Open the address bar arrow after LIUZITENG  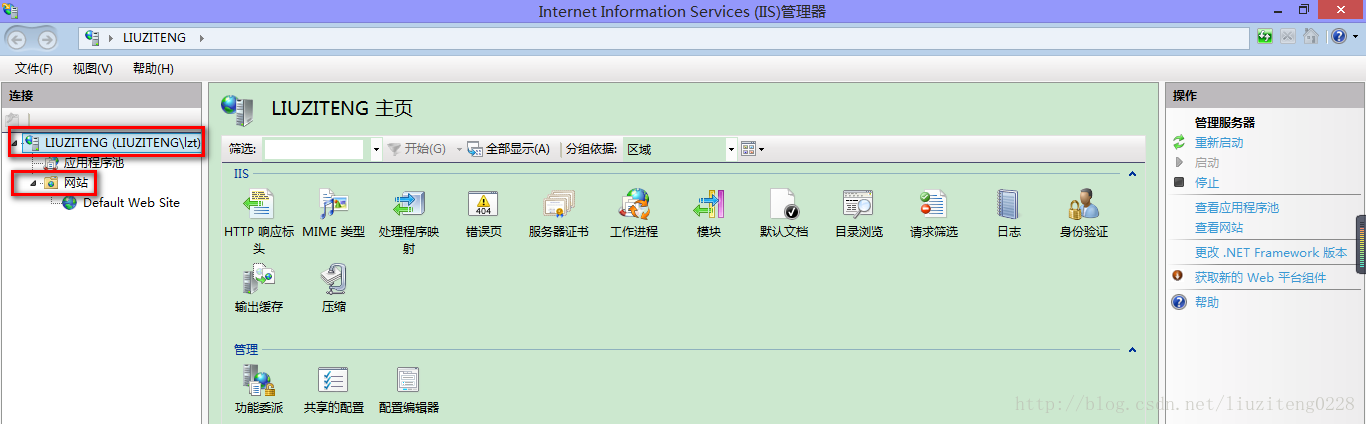coord(200,38)
